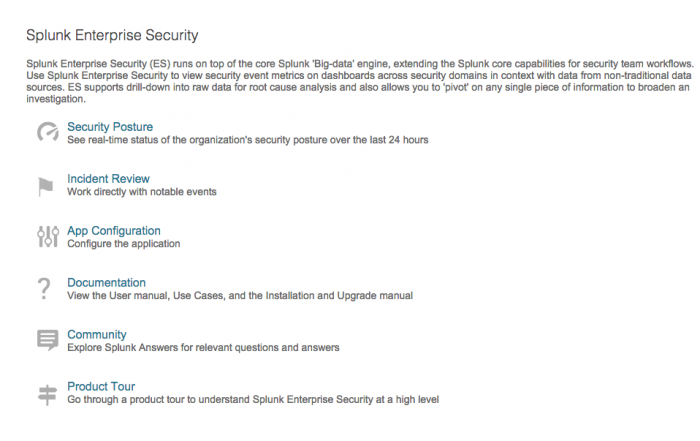700x441 pixels.
Task: Open the Incident Review link
Action: click(x=108, y=179)
